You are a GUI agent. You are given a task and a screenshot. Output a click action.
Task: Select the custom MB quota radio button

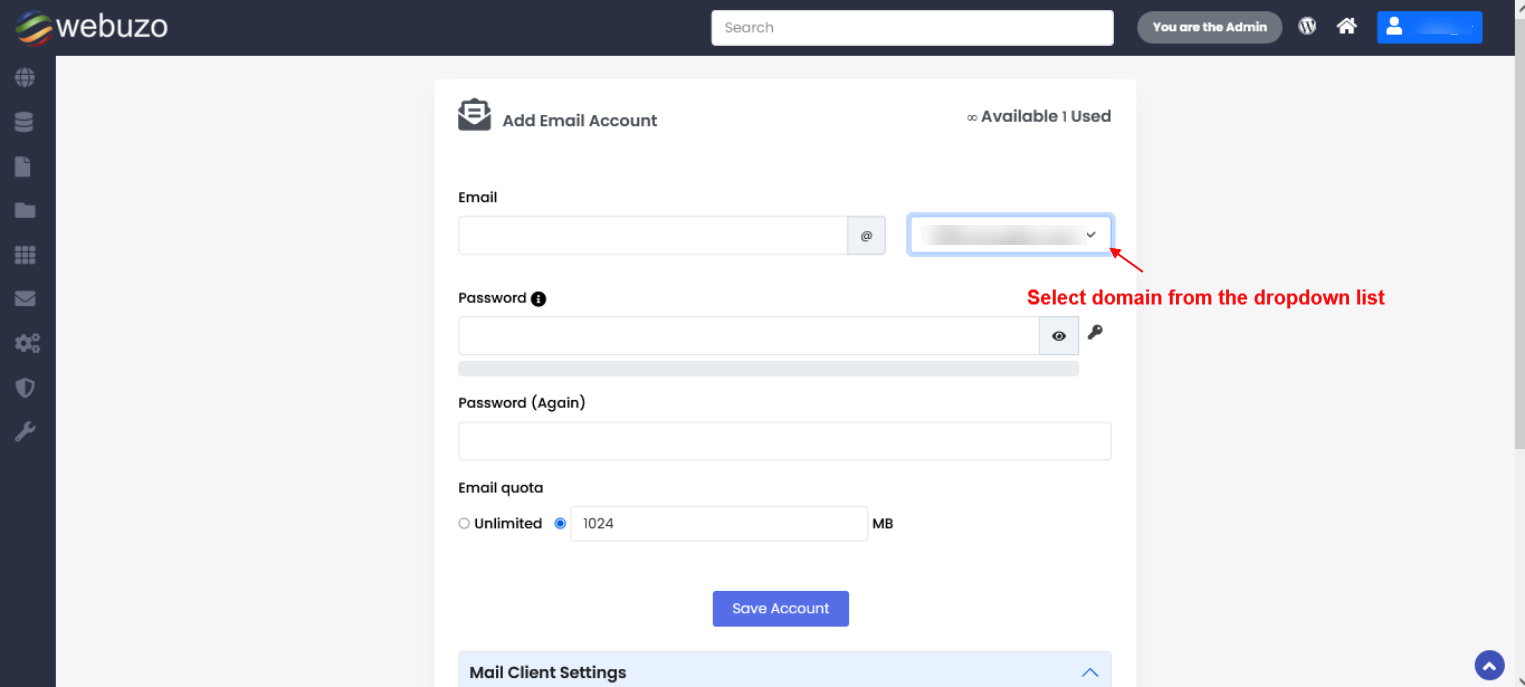pos(560,523)
